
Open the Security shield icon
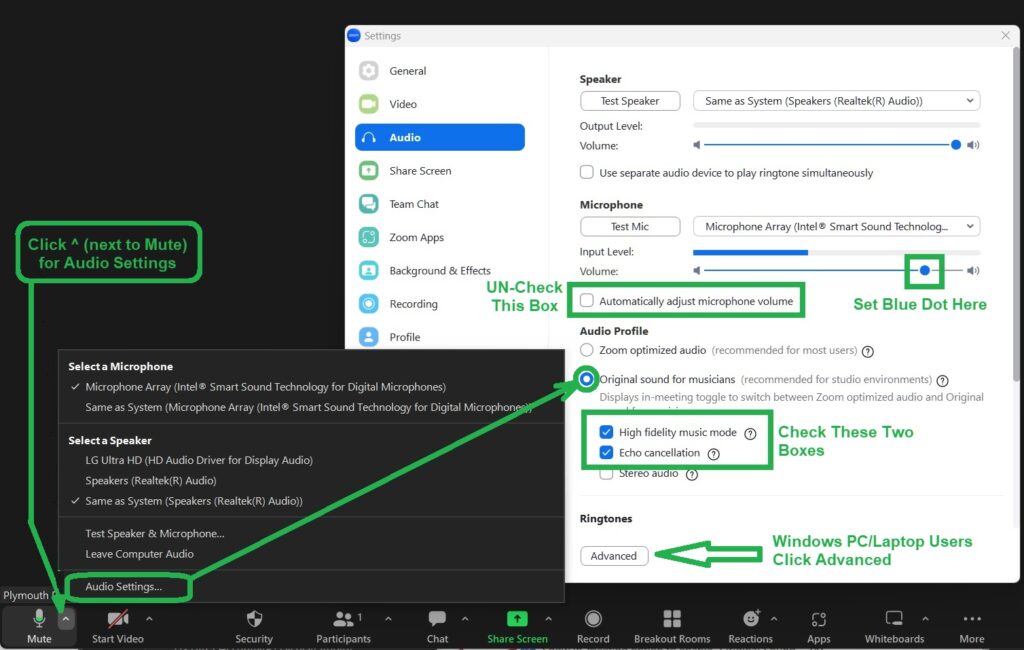click(x=254, y=618)
